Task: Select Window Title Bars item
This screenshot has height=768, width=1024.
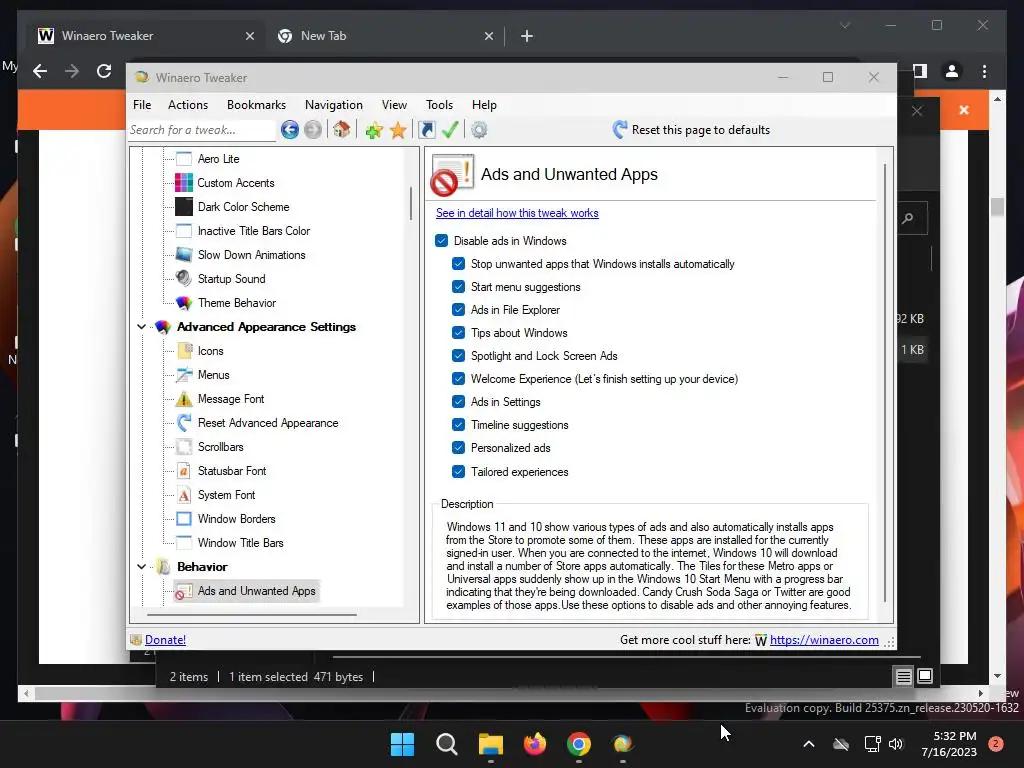Action: coord(240,543)
